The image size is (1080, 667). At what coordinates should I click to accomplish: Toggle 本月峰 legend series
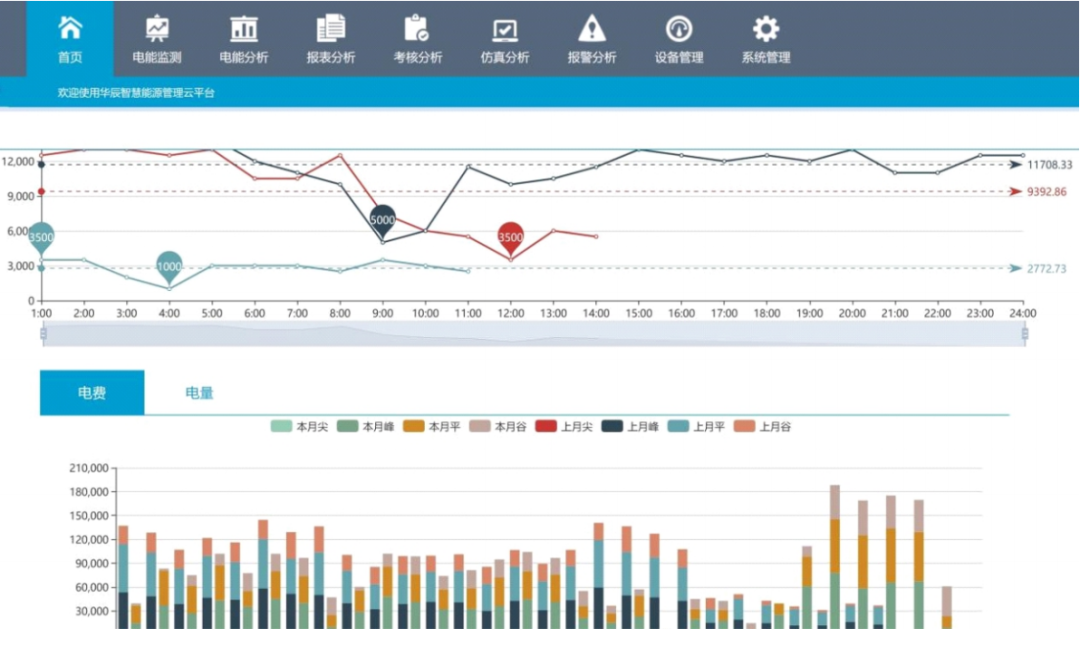pyautogui.click(x=348, y=427)
